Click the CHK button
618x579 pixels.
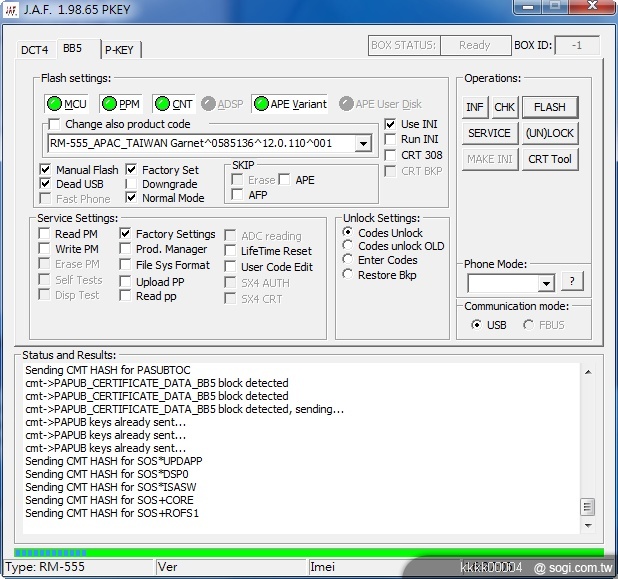tap(504, 107)
